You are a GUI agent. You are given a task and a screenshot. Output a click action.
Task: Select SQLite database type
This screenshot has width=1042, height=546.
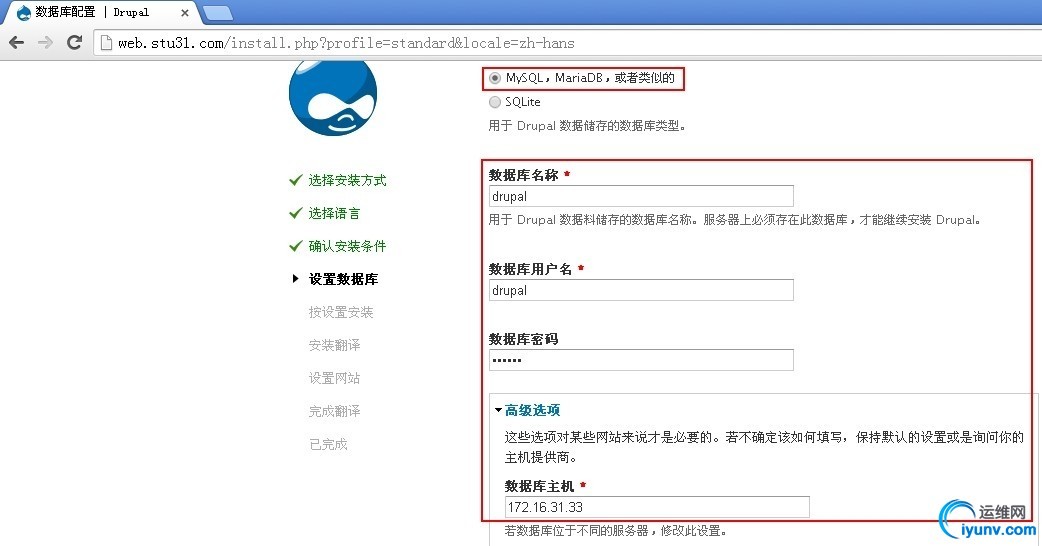click(494, 102)
